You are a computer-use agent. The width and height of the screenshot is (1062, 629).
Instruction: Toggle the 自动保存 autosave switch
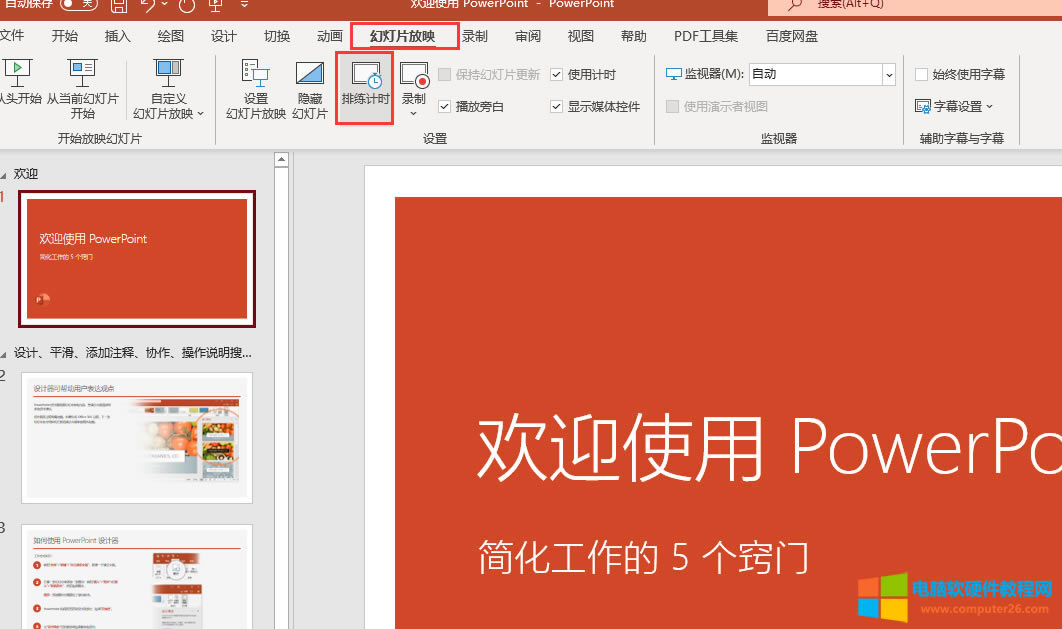coord(79,5)
